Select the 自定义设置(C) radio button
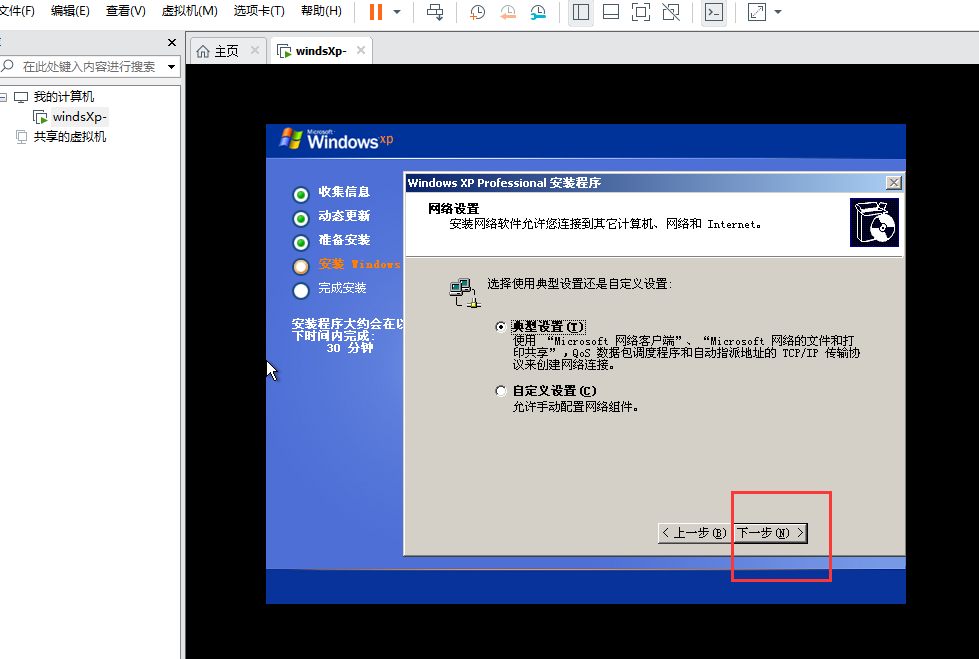Screen dimensions: 979x659 (501, 391)
